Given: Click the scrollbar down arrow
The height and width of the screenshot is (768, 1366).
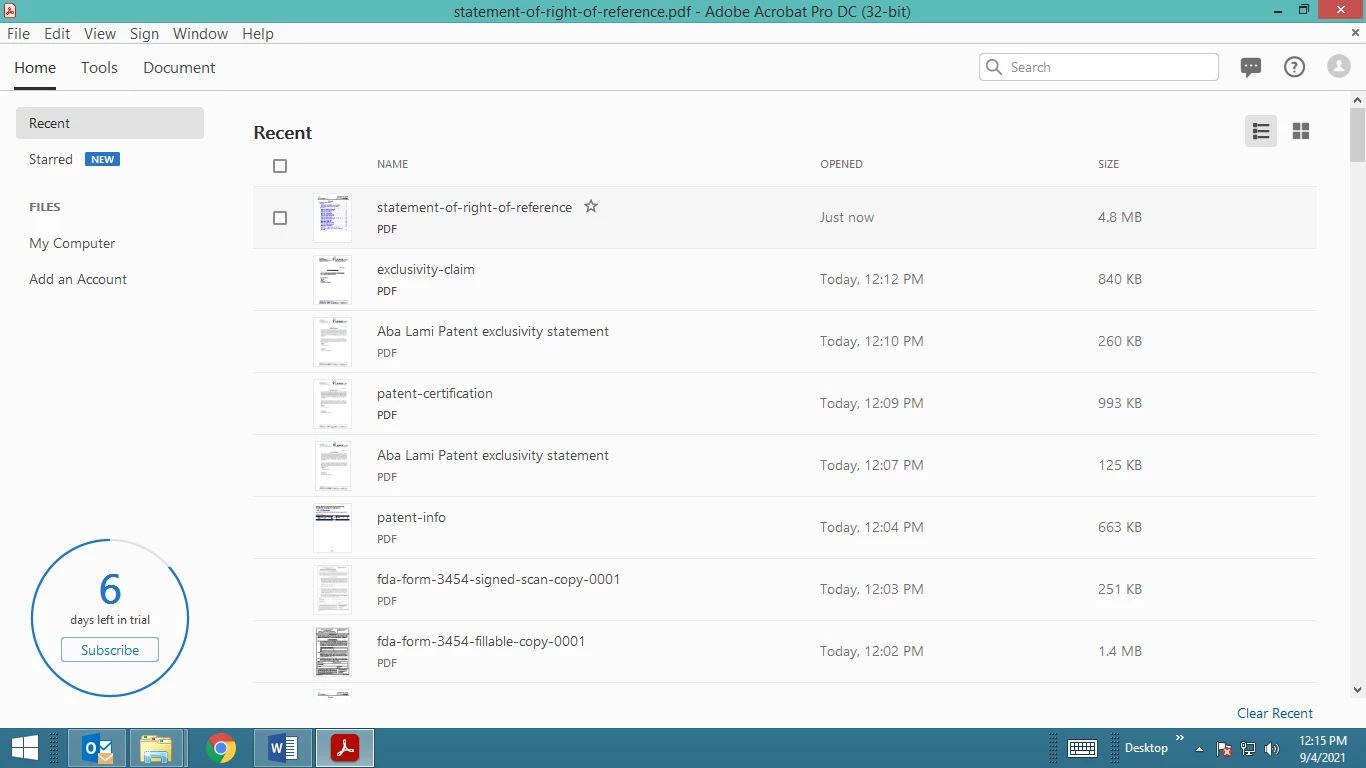Looking at the screenshot, I should (x=1357, y=690).
